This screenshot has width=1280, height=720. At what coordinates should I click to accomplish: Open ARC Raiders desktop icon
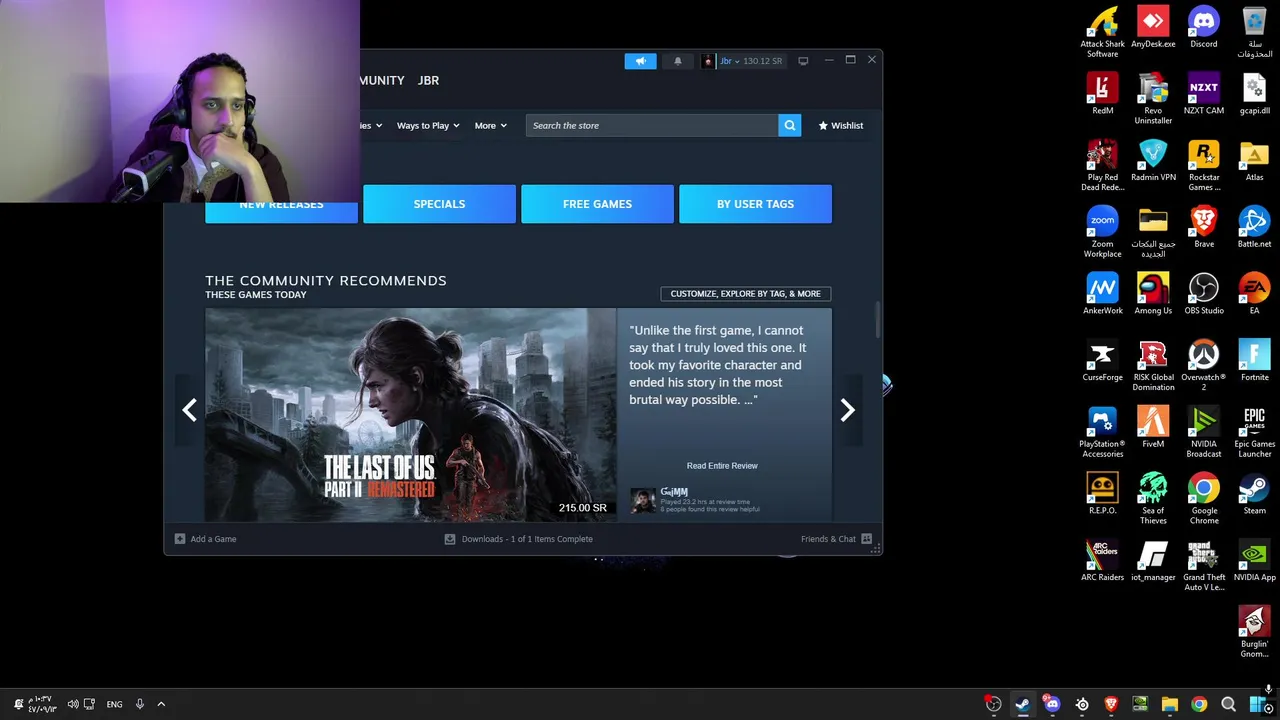pos(1102,561)
